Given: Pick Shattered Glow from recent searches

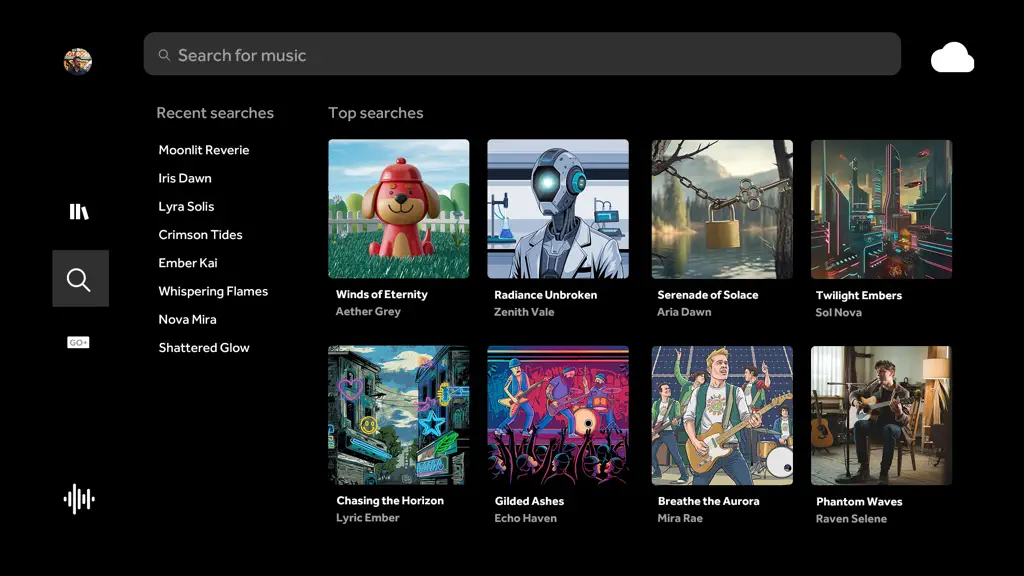Looking at the screenshot, I should point(204,347).
